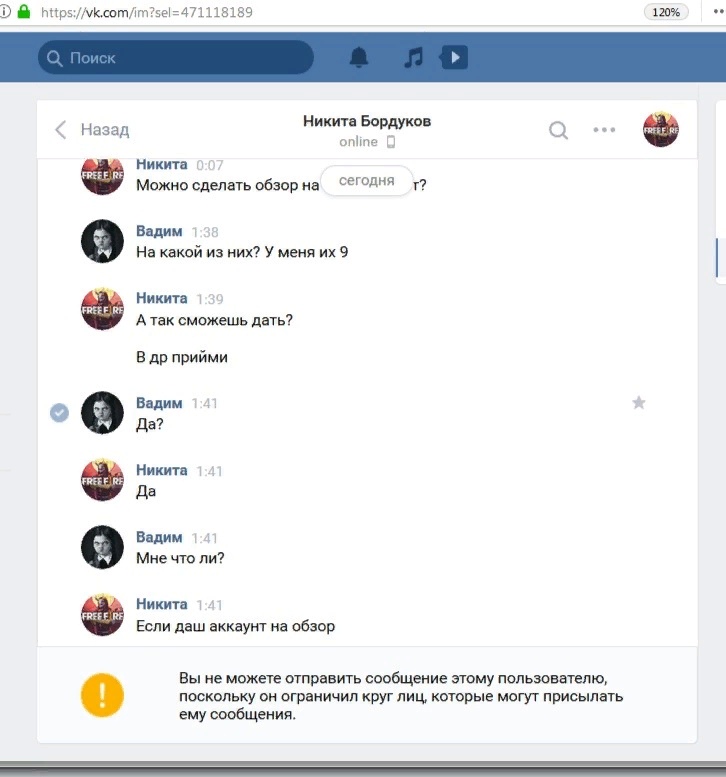Image resolution: width=726 pixels, height=777 pixels.
Task: Open the video play icon in header
Action: 454,57
